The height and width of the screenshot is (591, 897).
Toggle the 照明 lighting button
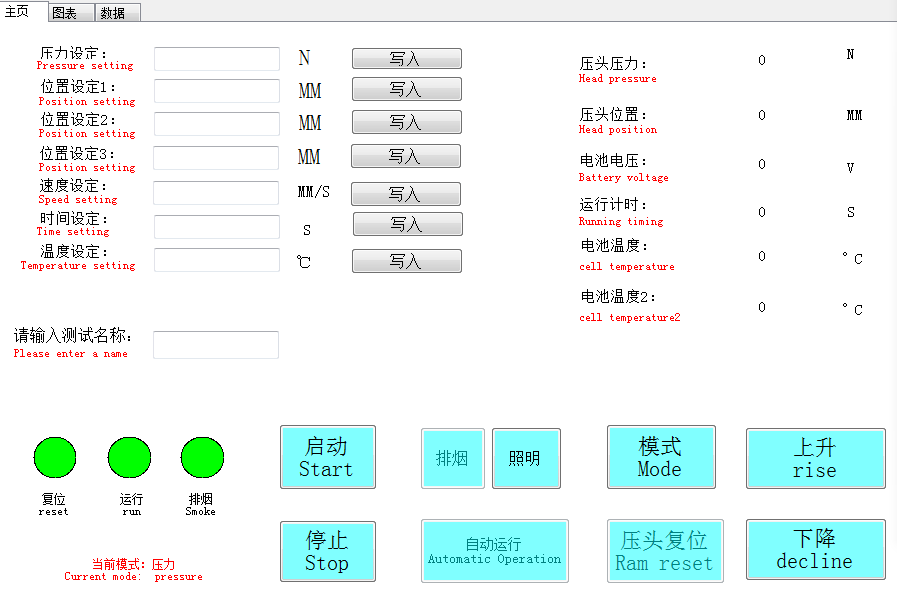pos(525,459)
